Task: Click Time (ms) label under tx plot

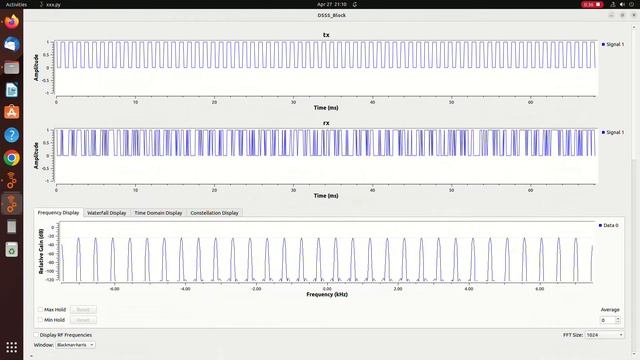Action: [326, 108]
